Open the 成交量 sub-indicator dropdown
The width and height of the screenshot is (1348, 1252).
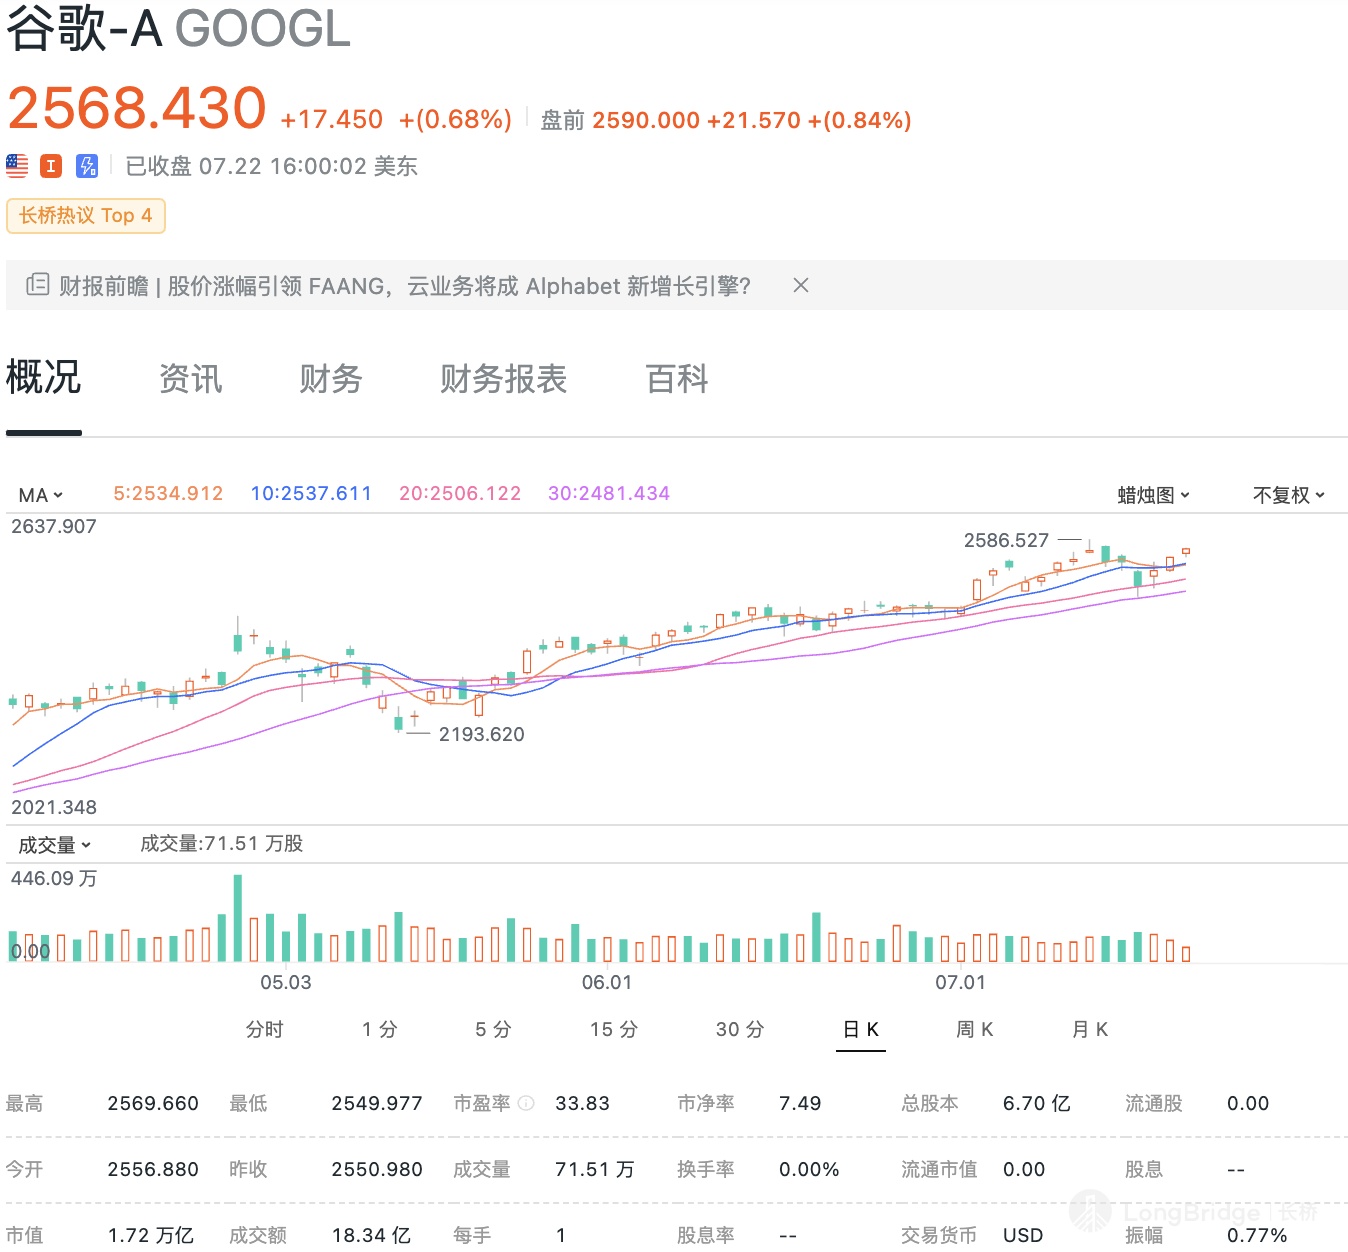[55, 845]
